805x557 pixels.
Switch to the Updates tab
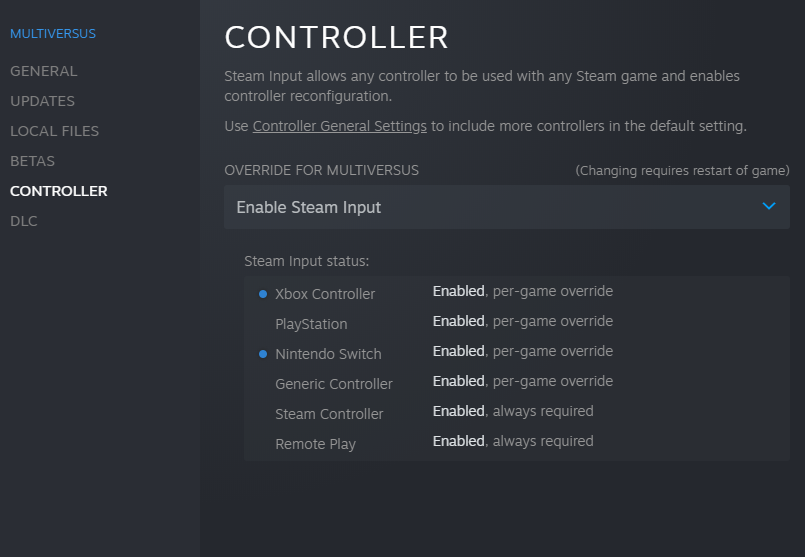(43, 101)
